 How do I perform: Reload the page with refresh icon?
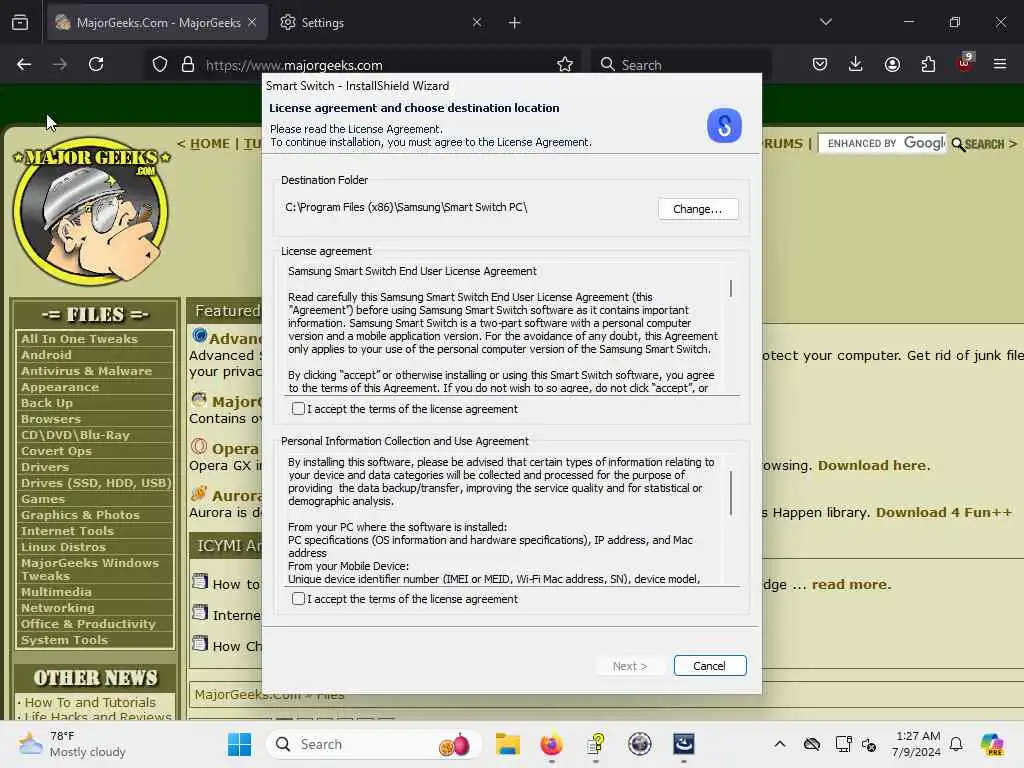96,64
